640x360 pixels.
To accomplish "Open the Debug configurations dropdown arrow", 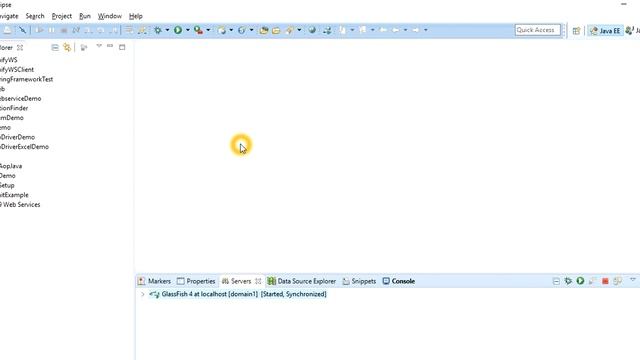I will 167,30.
